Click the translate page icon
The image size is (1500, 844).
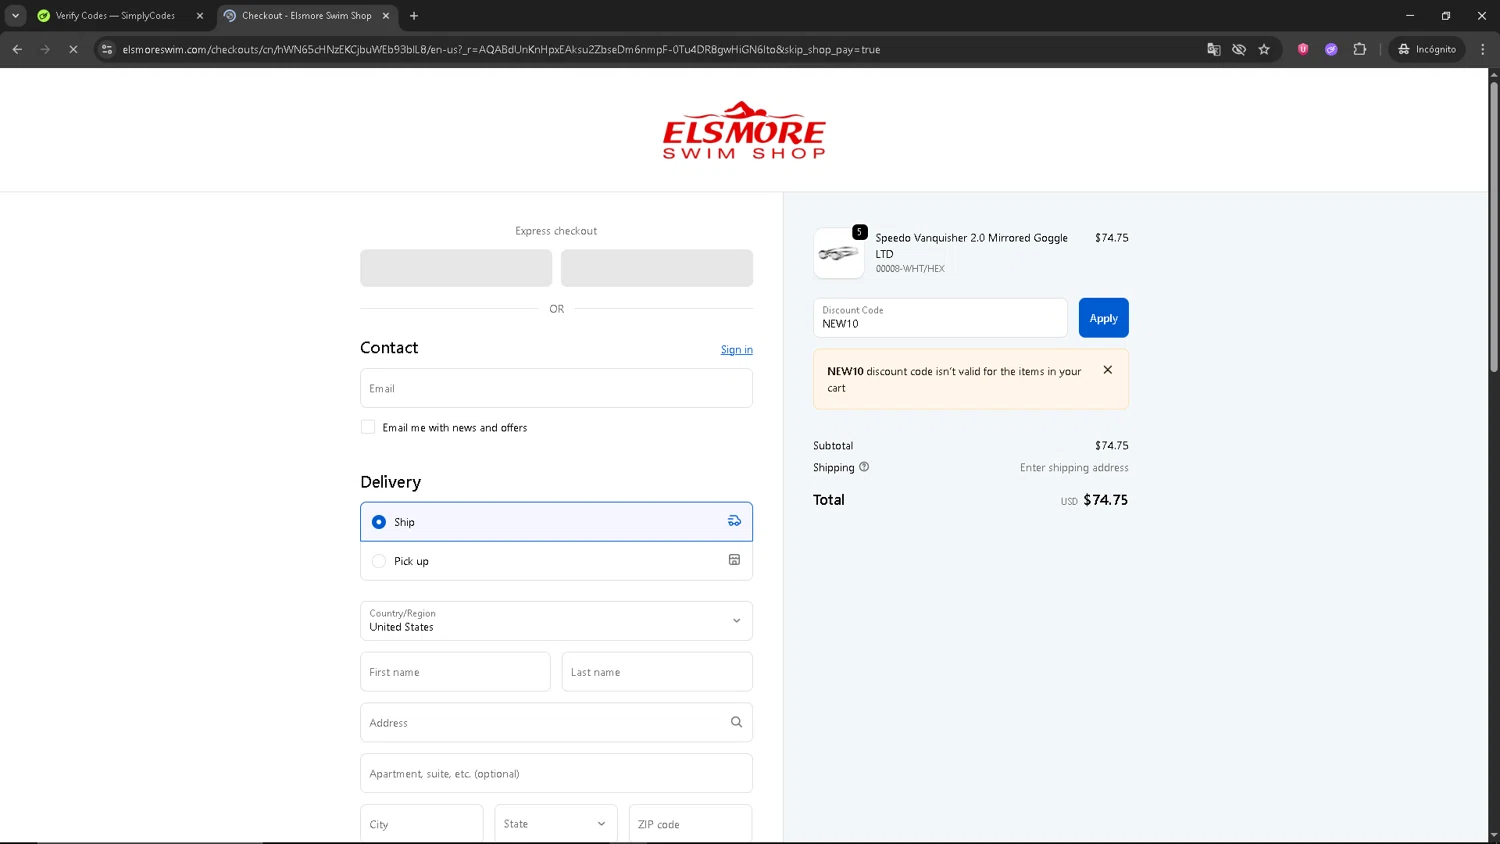tap(1213, 49)
